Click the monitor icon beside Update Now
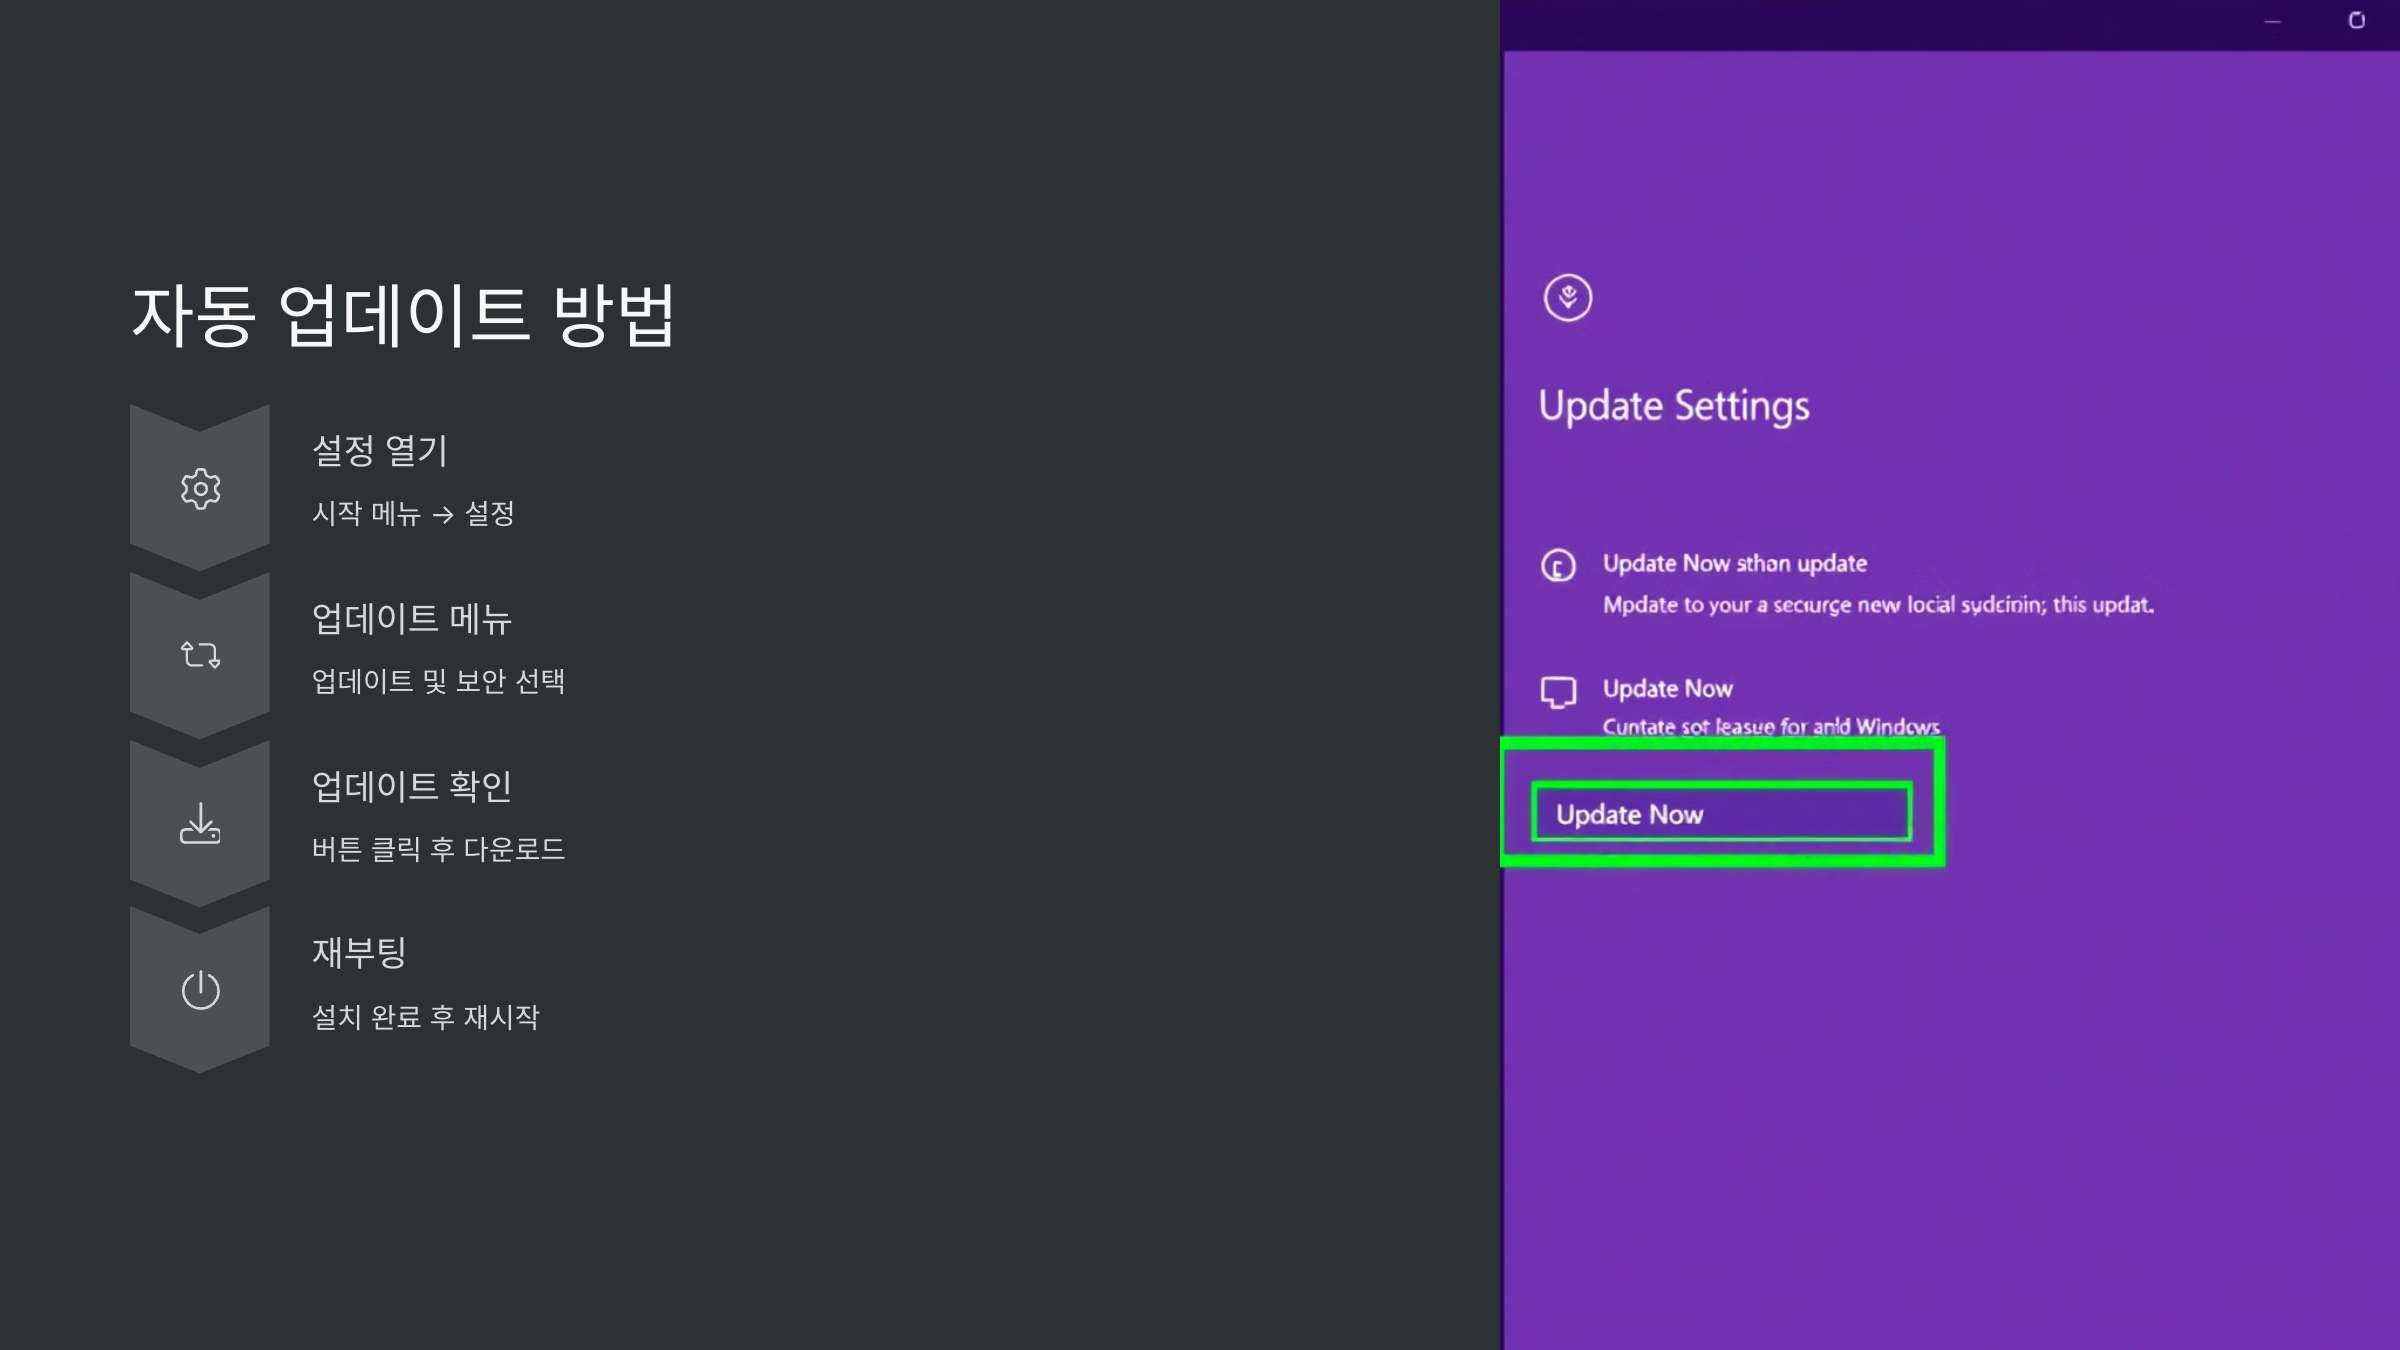This screenshot has width=2400, height=1350. tap(1558, 692)
